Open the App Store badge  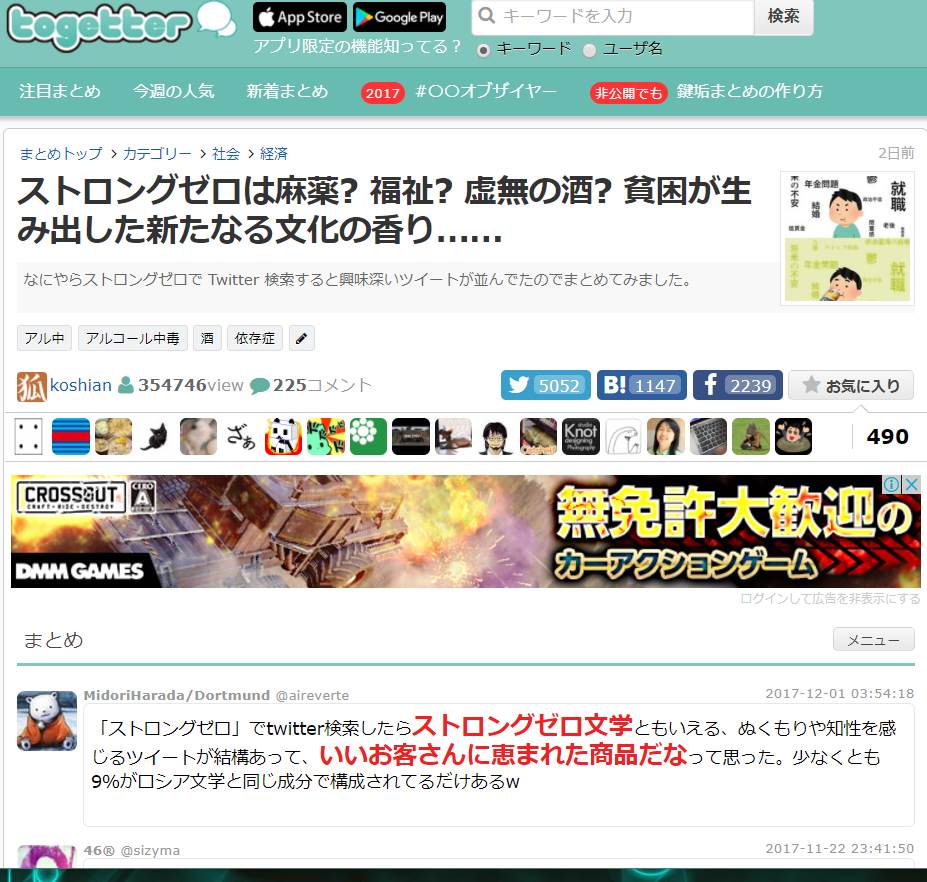click(300, 17)
